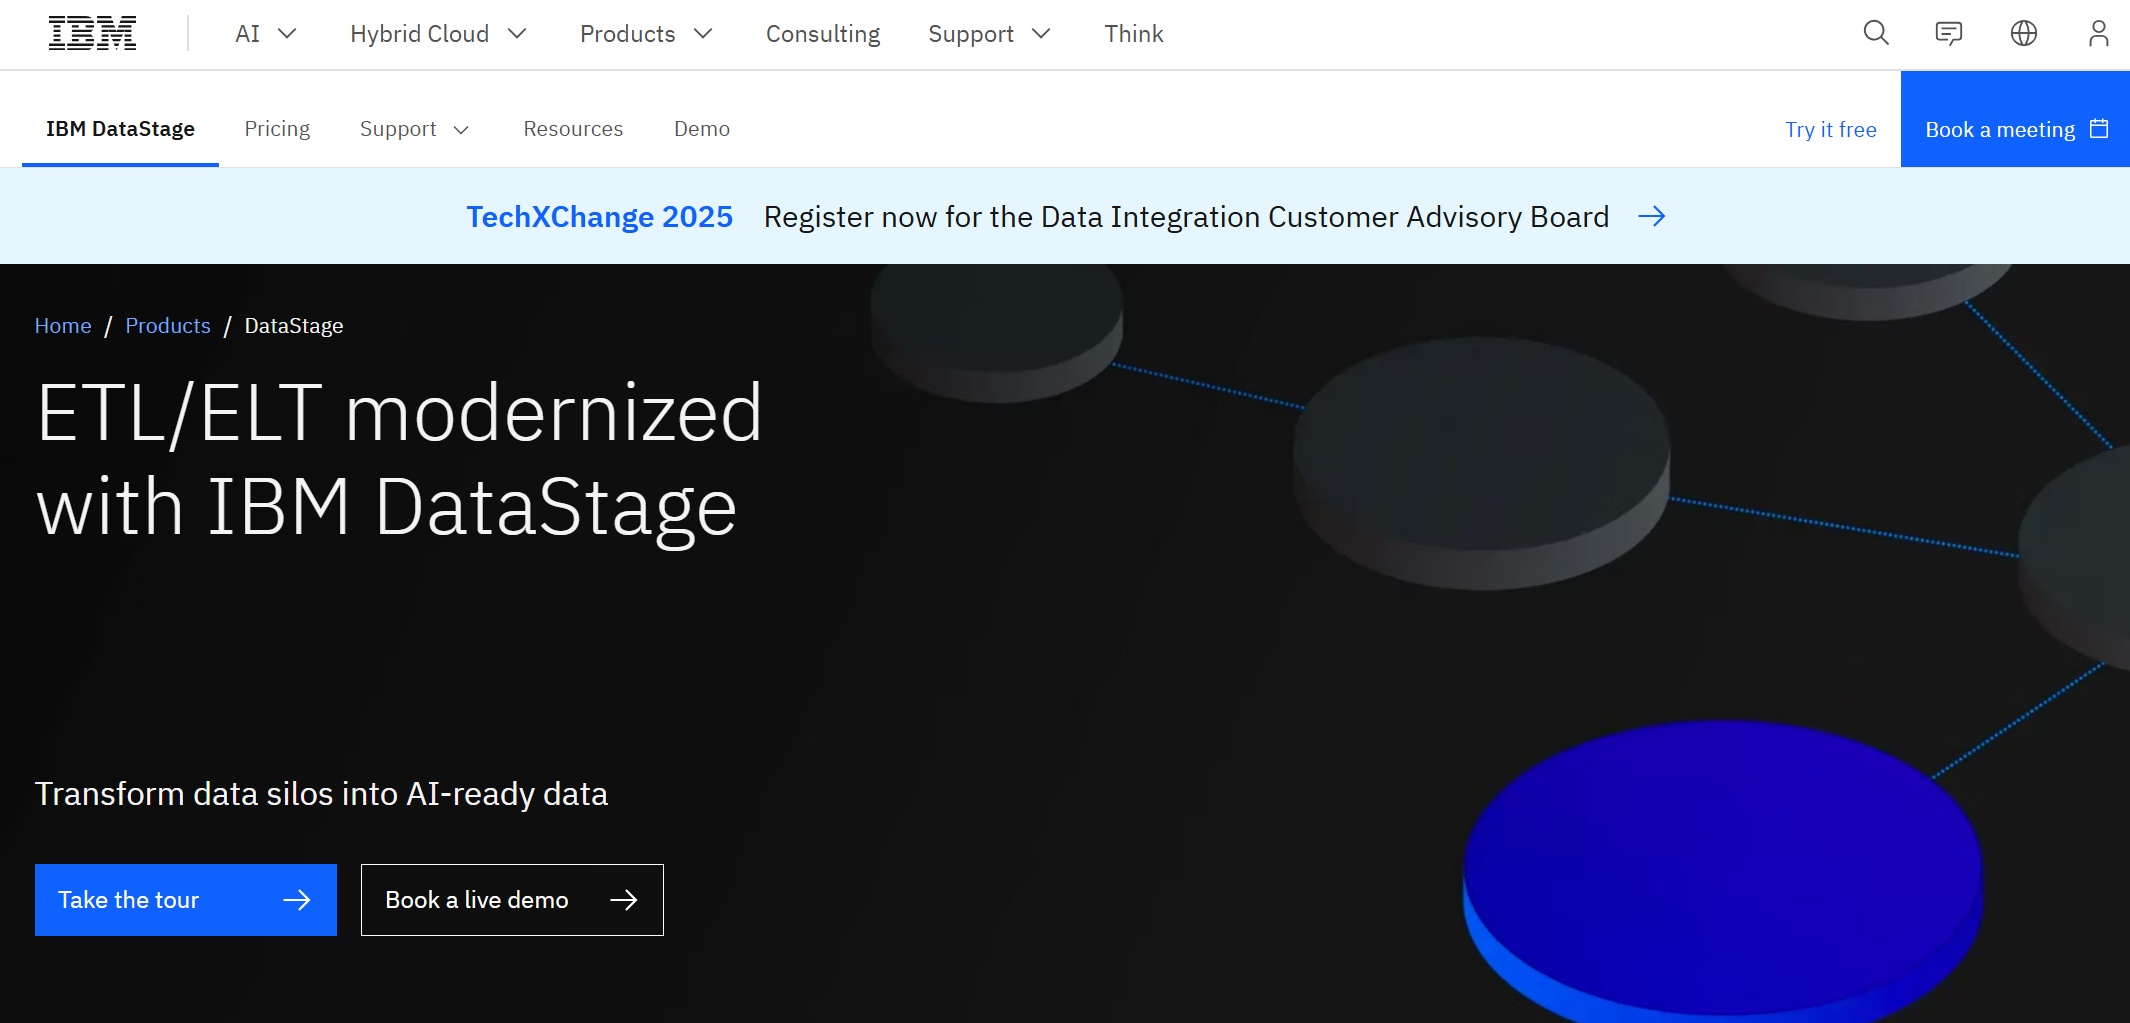Navigate to Home via breadcrumb

[63, 325]
